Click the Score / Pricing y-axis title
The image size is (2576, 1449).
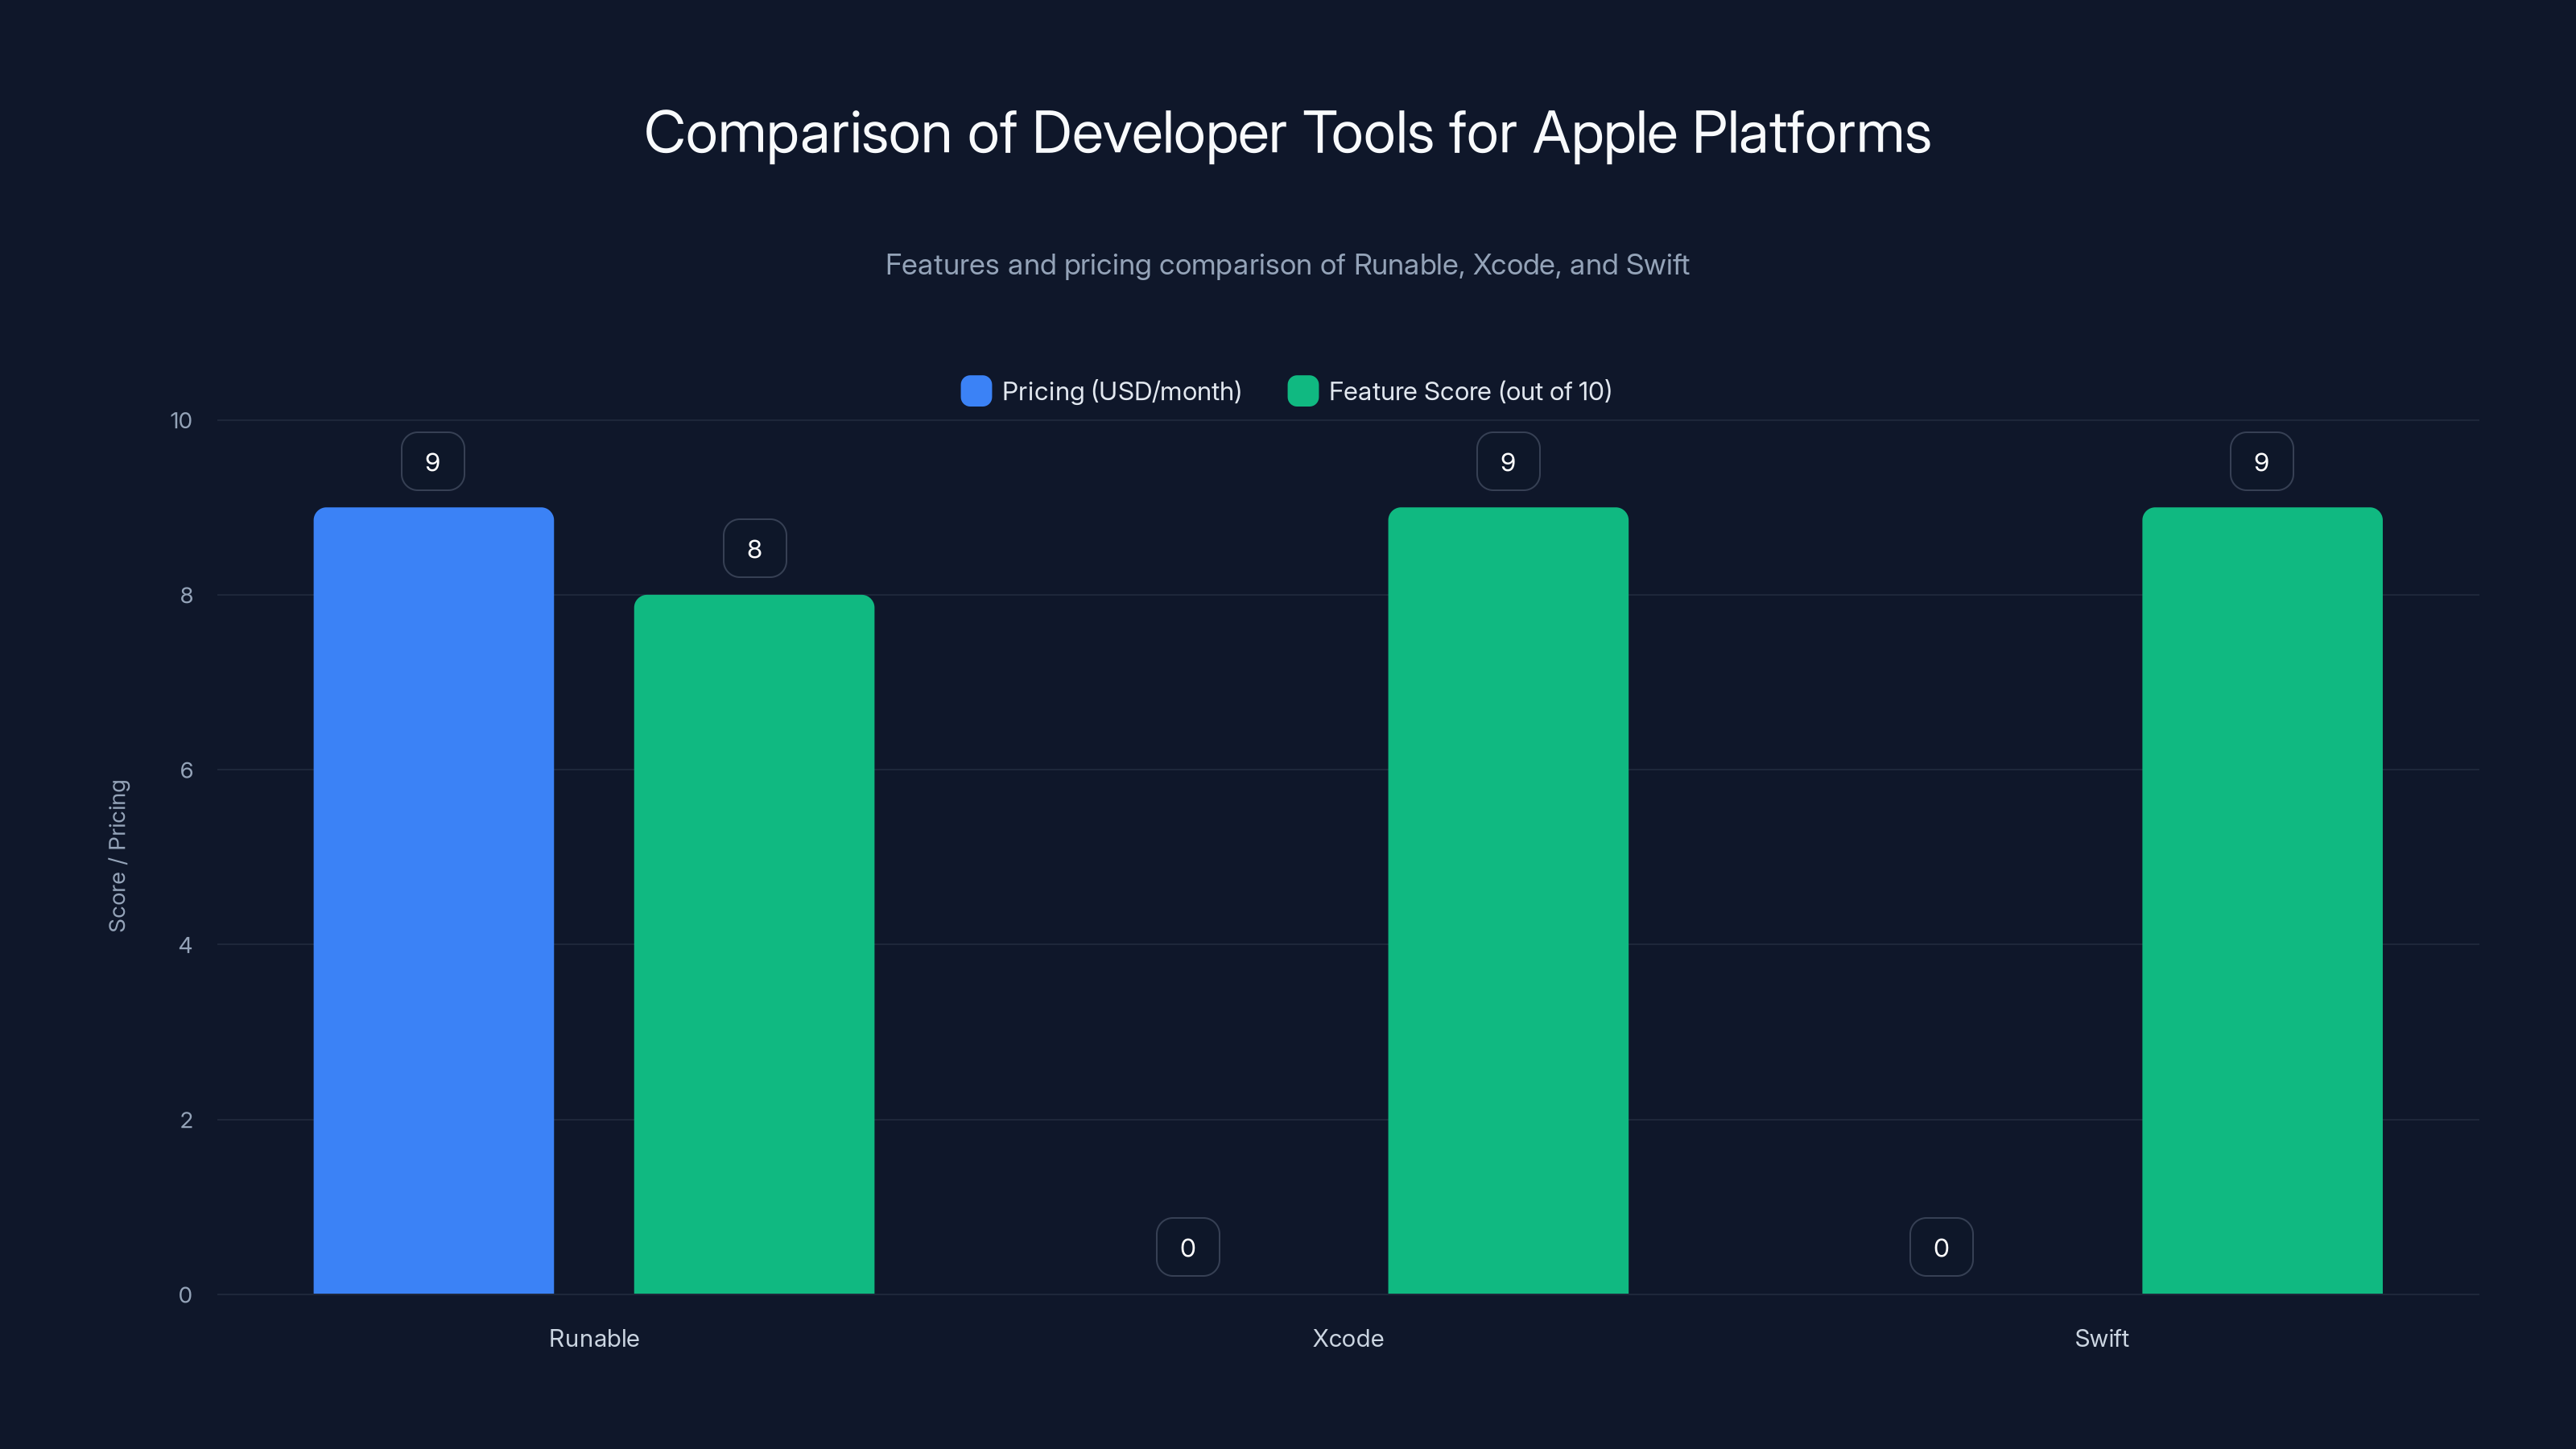pos(118,856)
